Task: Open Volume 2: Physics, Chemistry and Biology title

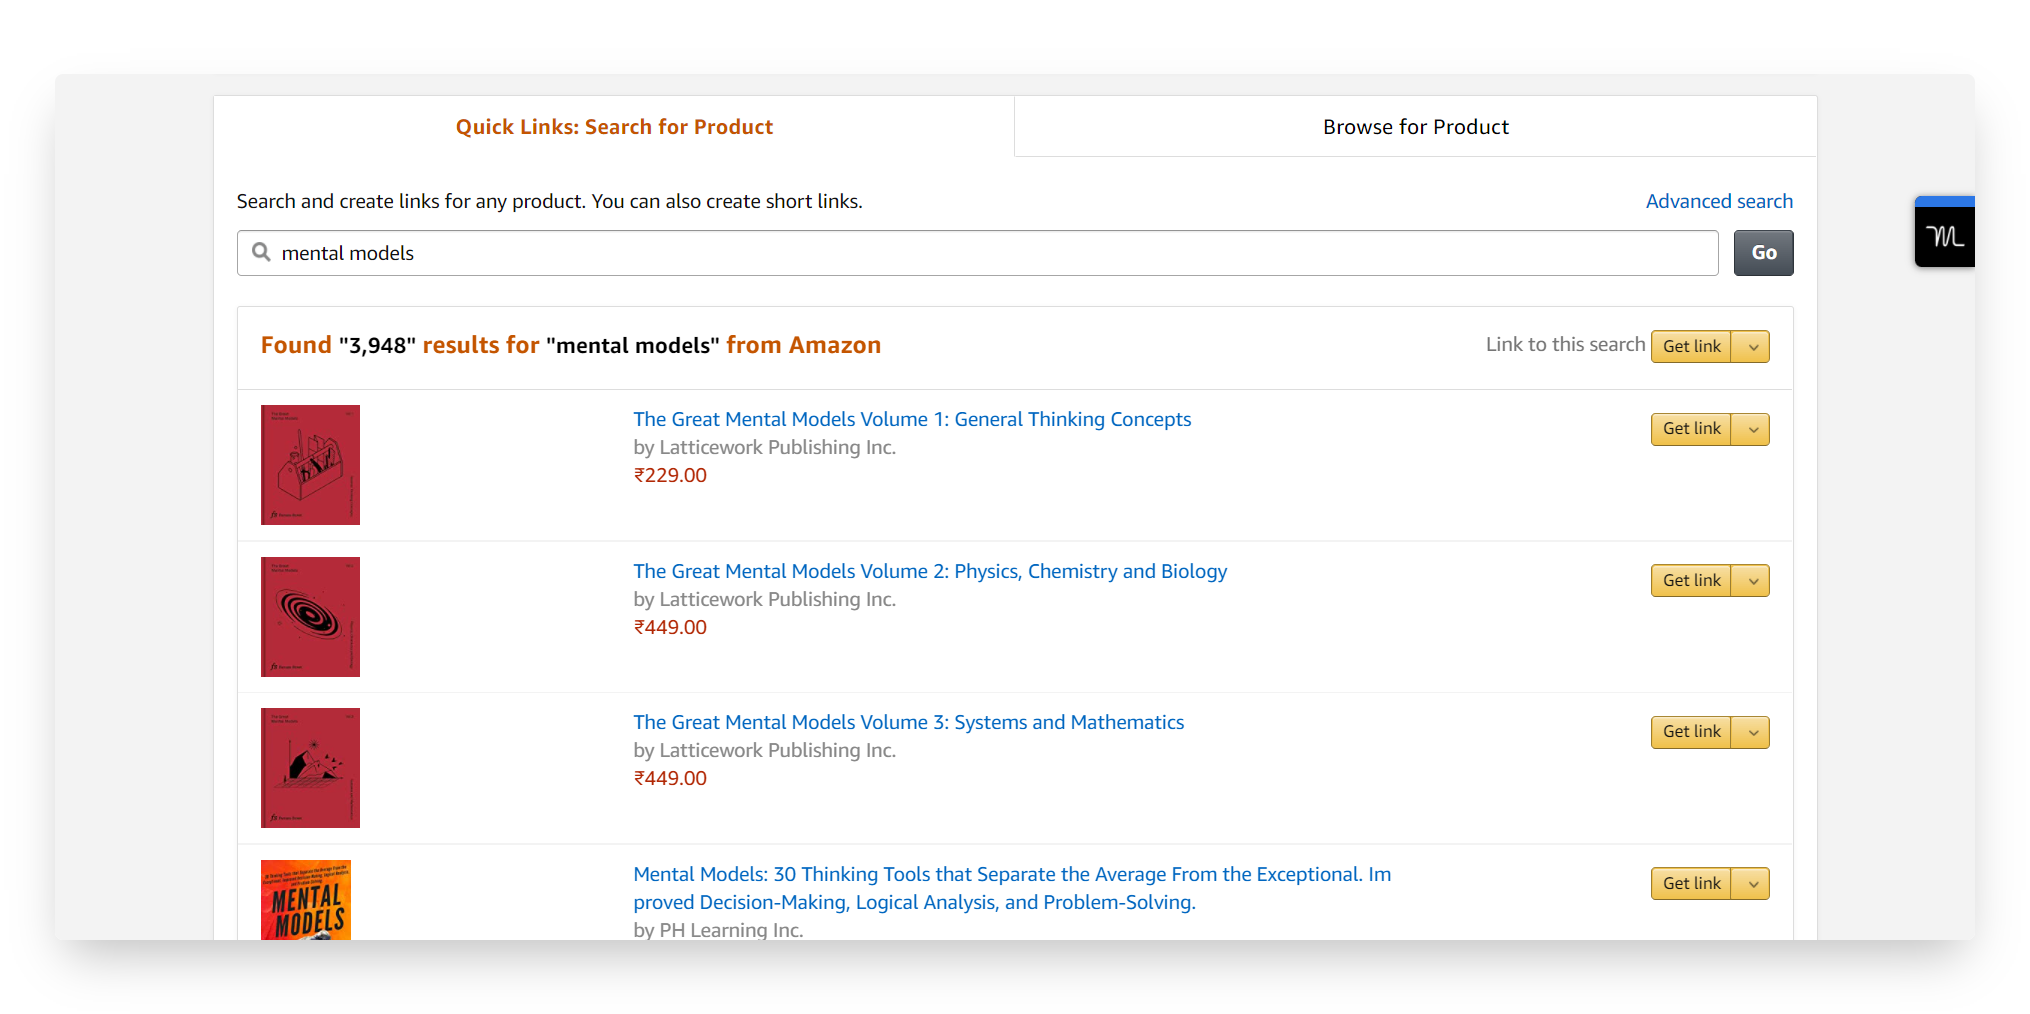Action: pos(930,571)
